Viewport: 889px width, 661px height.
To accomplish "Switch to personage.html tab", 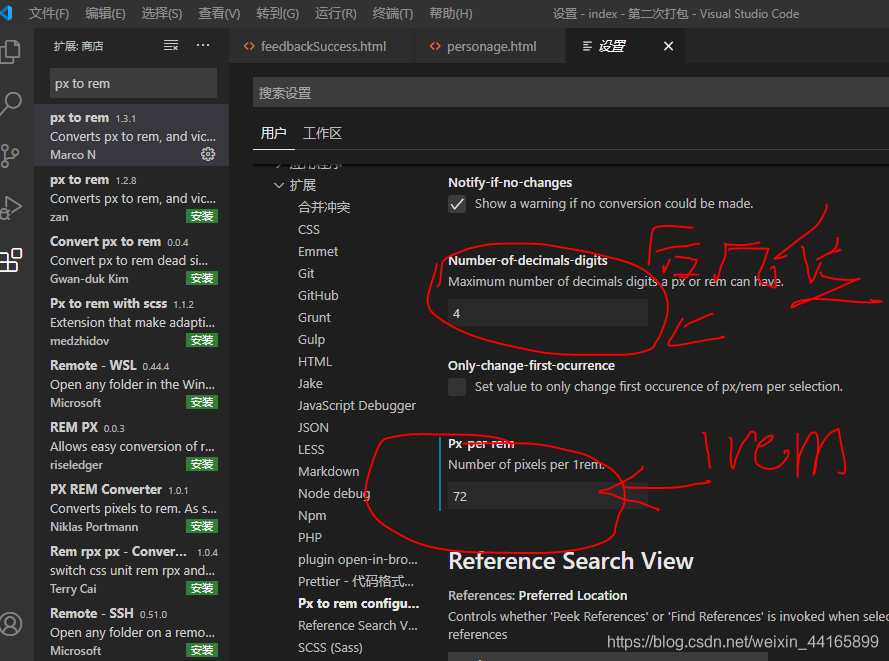I will pyautogui.click(x=490, y=46).
